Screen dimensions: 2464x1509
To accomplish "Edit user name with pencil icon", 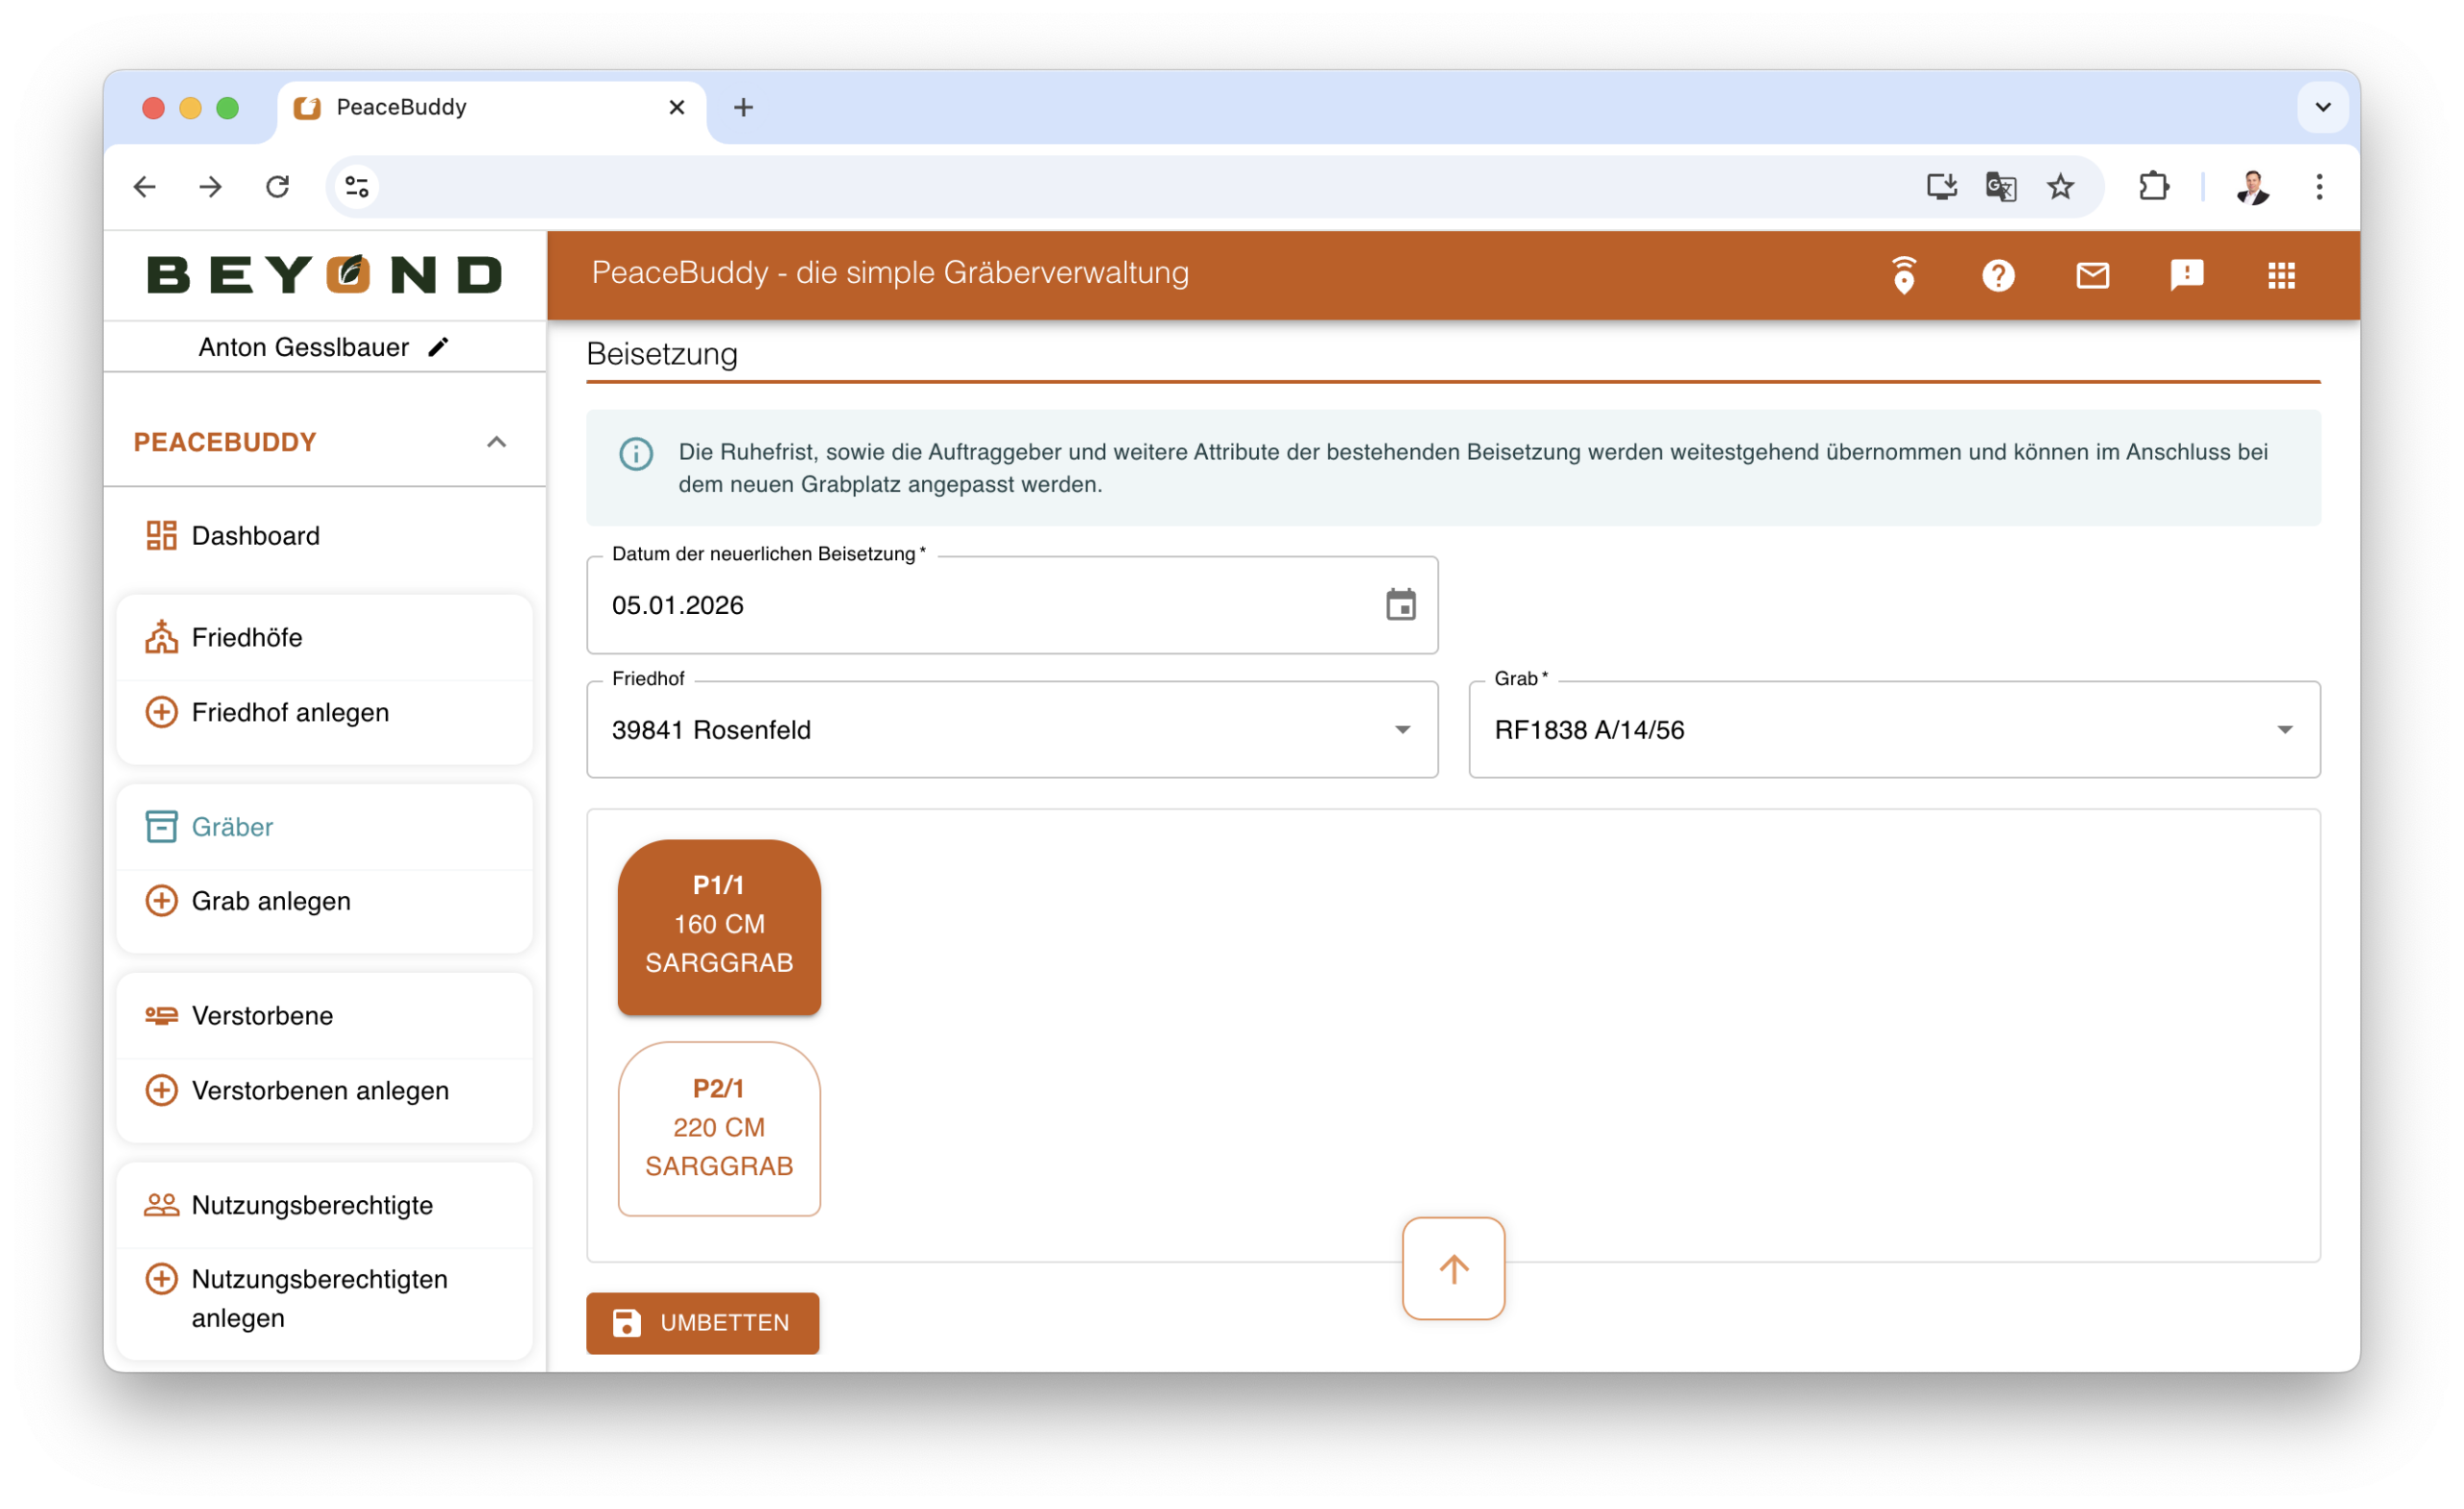I will pyautogui.click(x=438, y=347).
